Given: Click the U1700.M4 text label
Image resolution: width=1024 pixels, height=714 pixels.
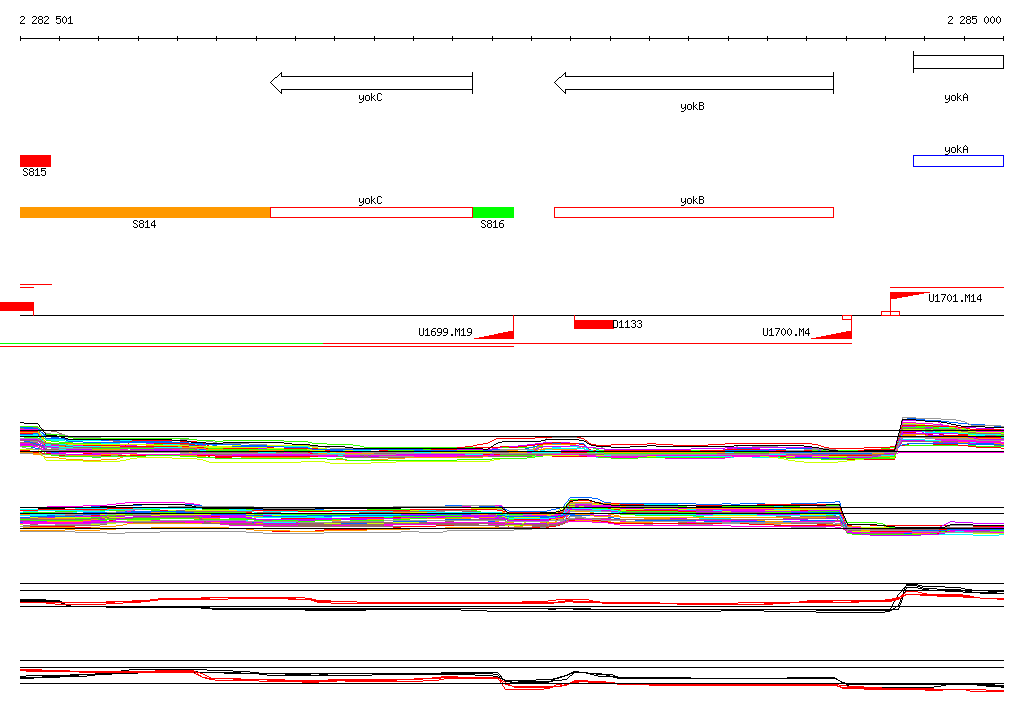Looking at the screenshot, I should [x=786, y=332].
